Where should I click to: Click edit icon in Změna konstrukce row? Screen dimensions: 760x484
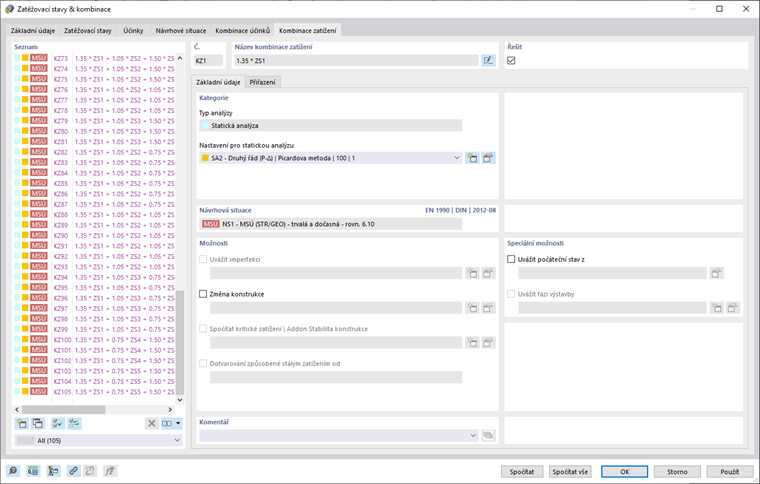coord(488,308)
